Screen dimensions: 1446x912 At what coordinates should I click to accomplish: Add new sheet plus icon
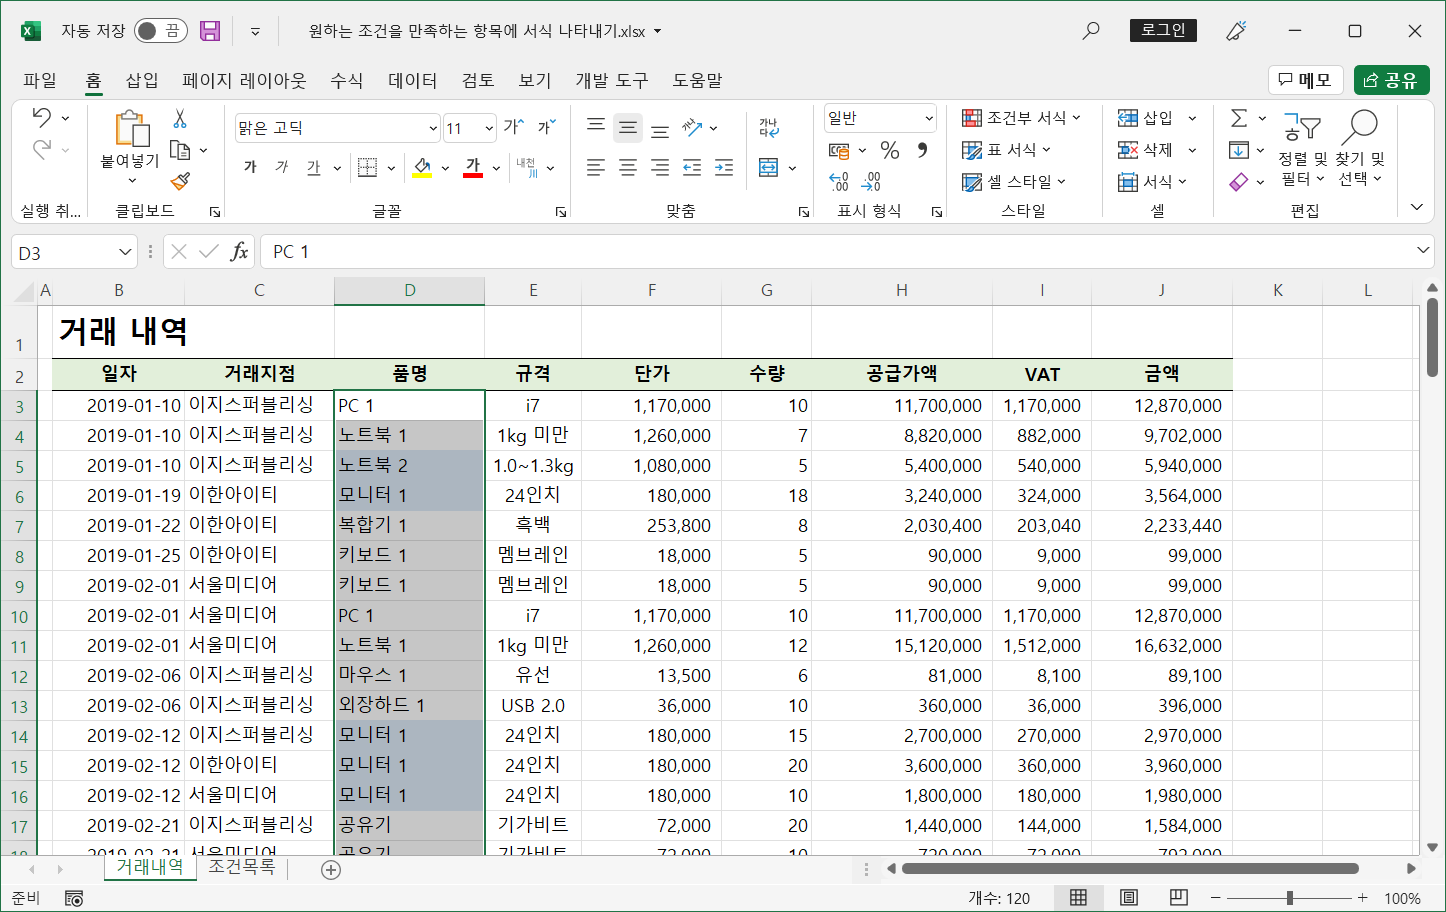tap(331, 870)
